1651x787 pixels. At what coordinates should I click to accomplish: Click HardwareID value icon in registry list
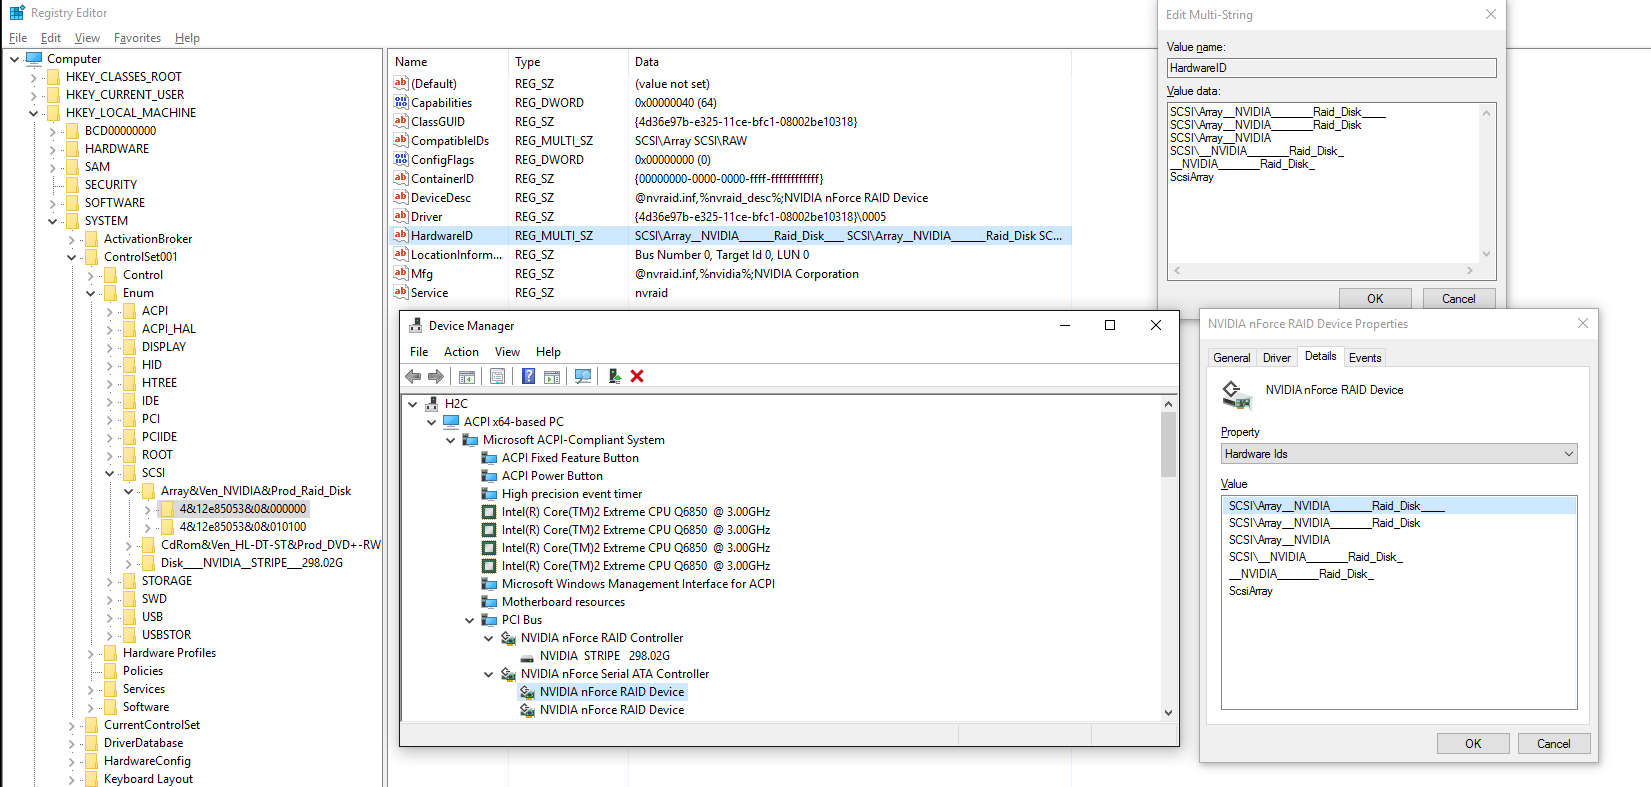(401, 235)
